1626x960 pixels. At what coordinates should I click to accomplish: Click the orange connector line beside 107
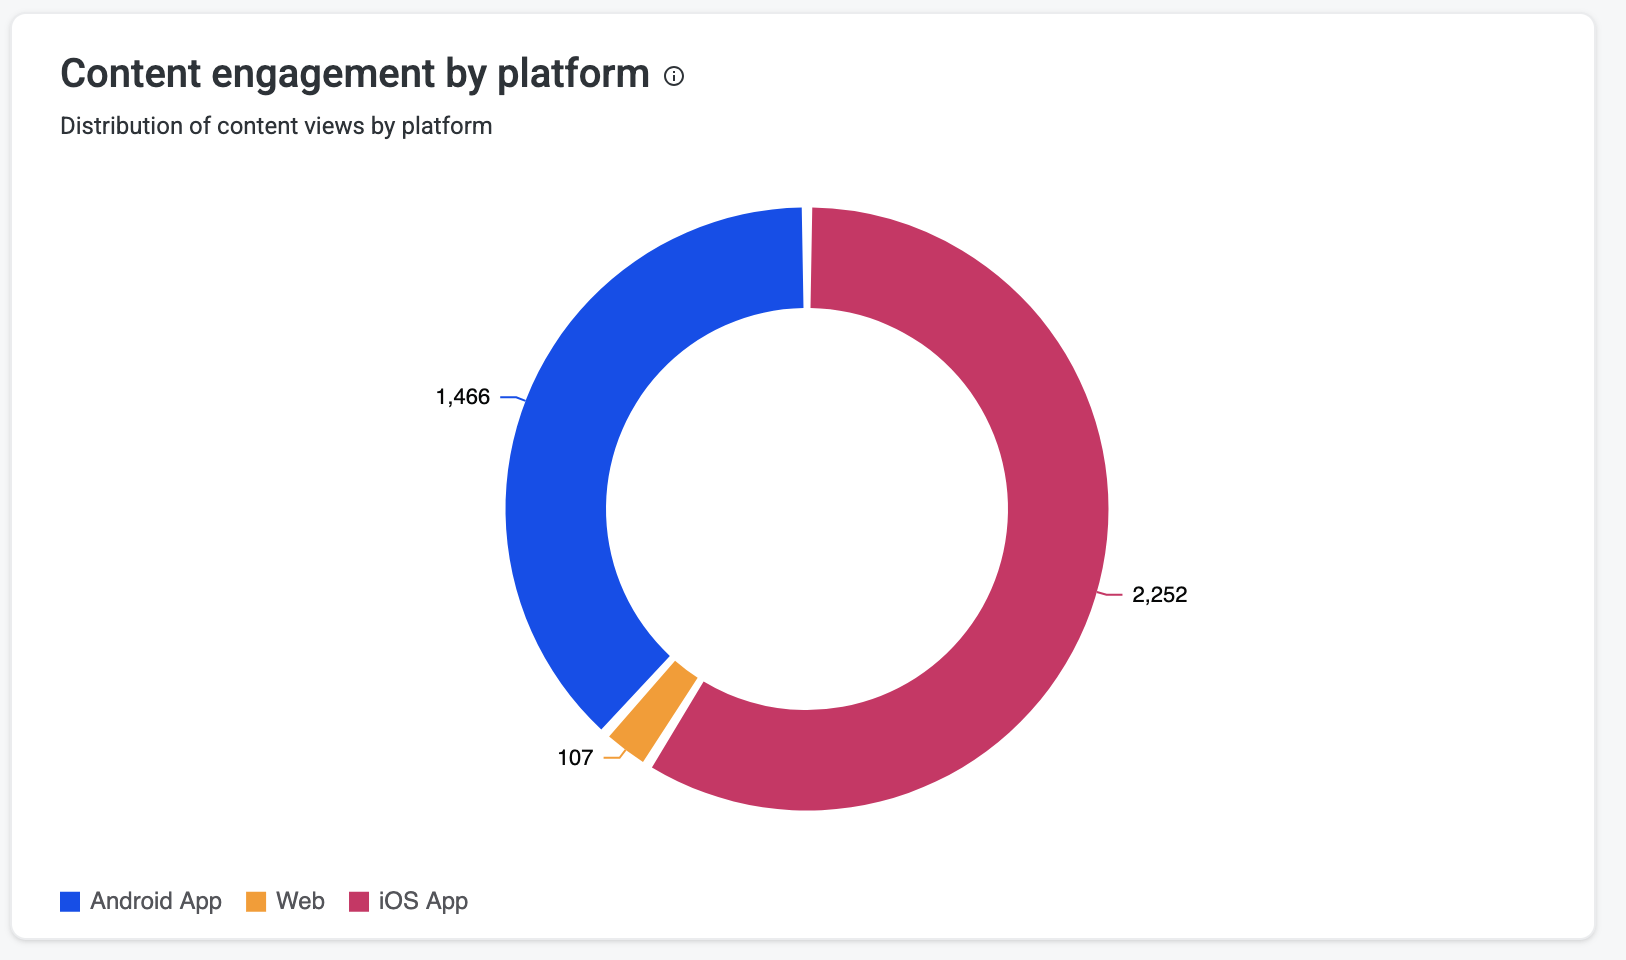pyautogui.click(x=614, y=757)
